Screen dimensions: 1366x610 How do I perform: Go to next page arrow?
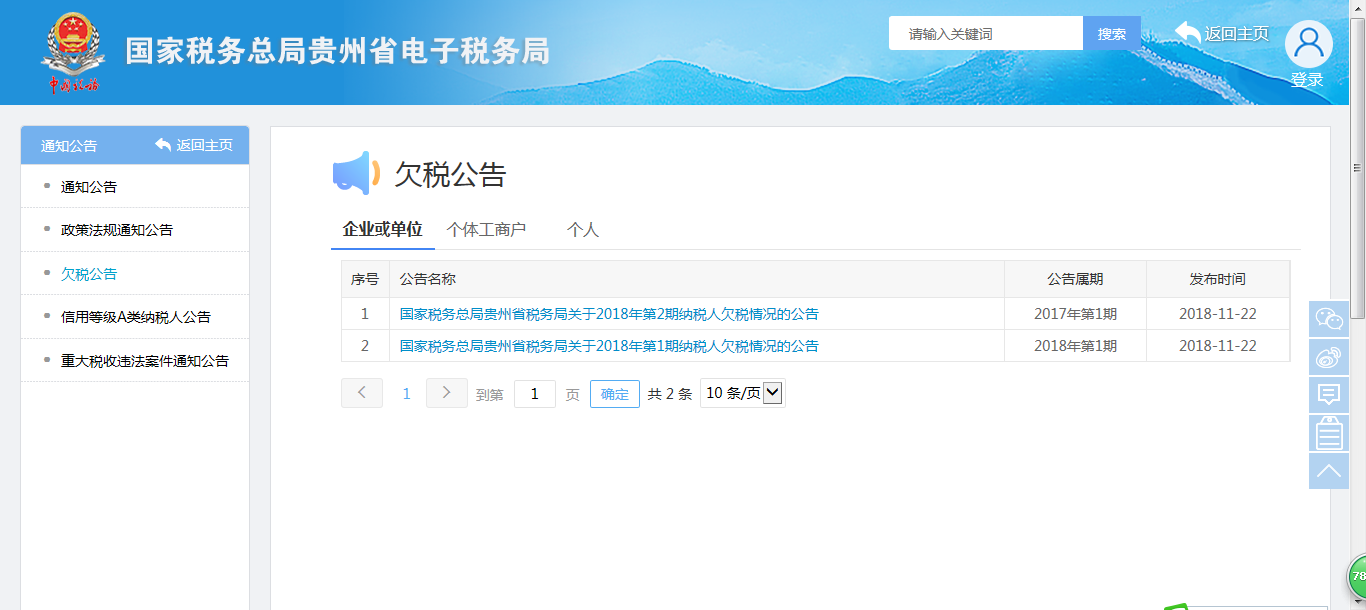tap(447, 393)
